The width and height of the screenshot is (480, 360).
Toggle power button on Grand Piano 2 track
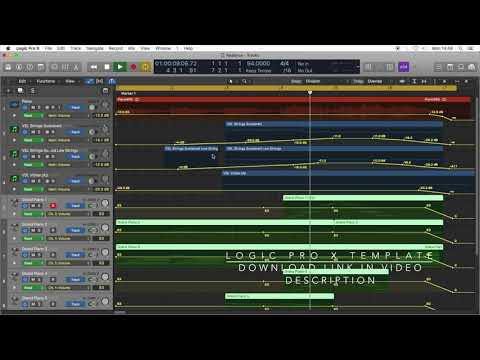pos(25,230)
